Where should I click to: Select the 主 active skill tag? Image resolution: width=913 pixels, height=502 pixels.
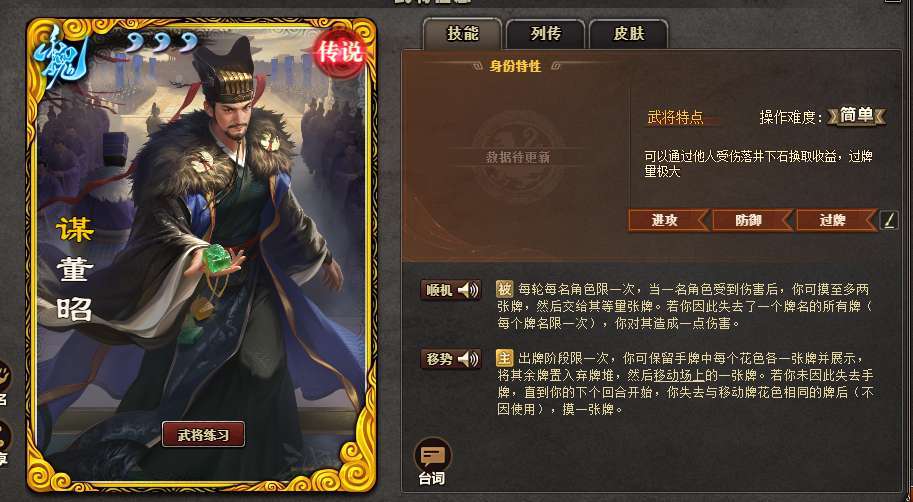(x=504, y=358)
